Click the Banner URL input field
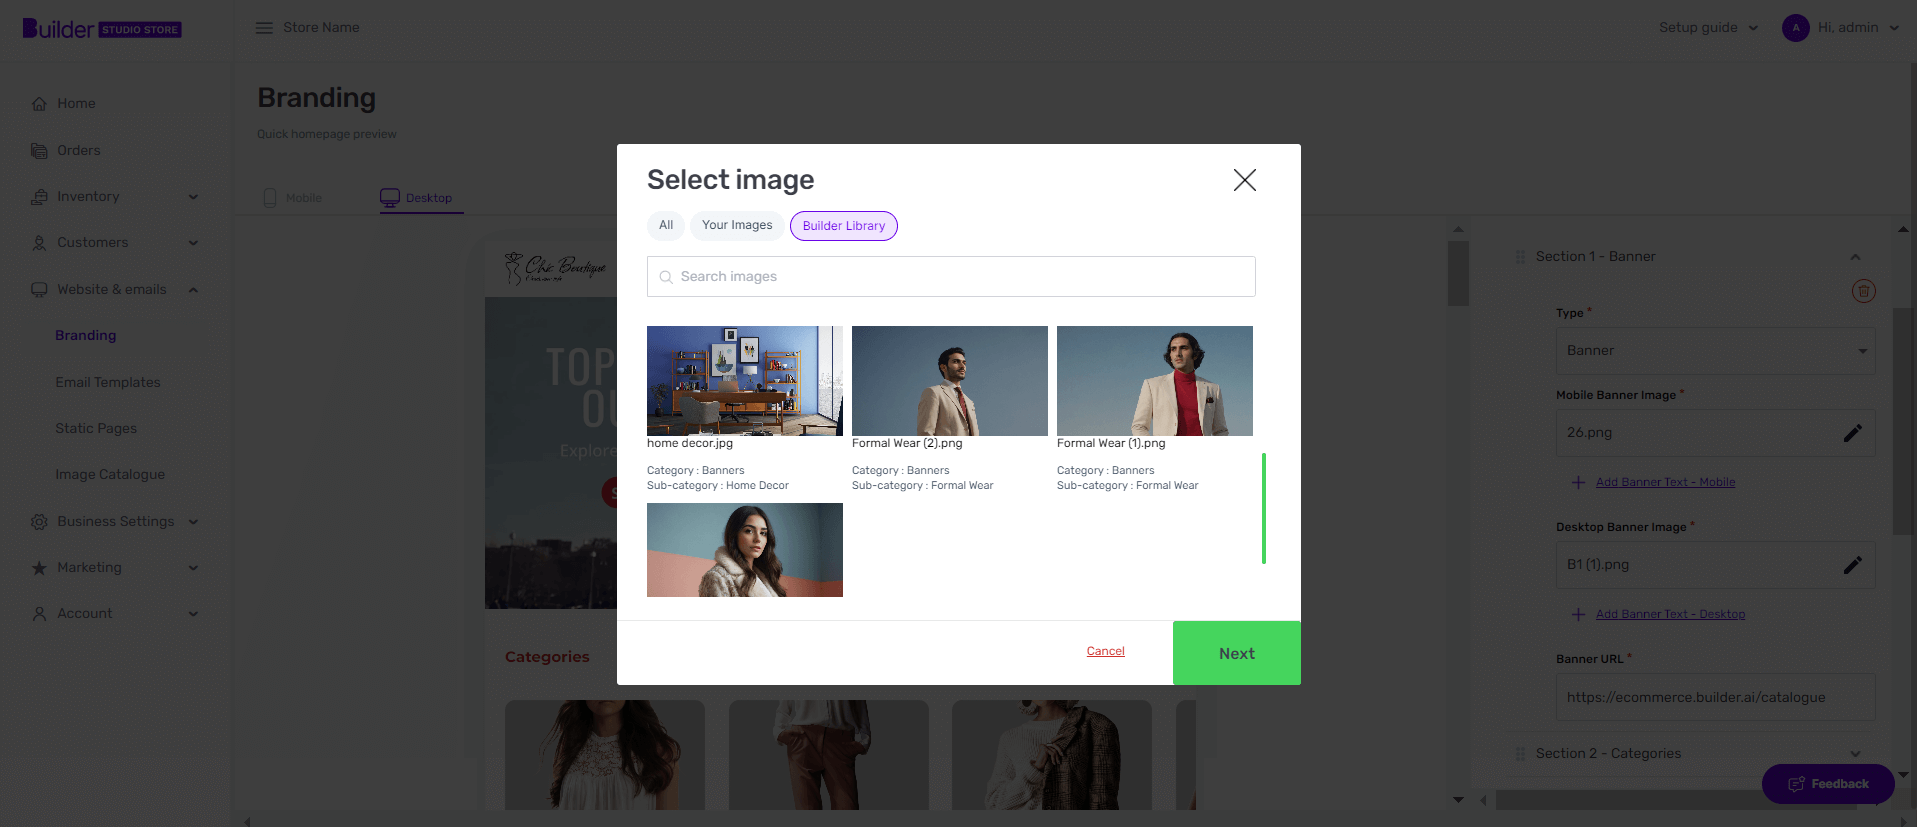This screenshot has height=827, width=1917. (1715, 698)
